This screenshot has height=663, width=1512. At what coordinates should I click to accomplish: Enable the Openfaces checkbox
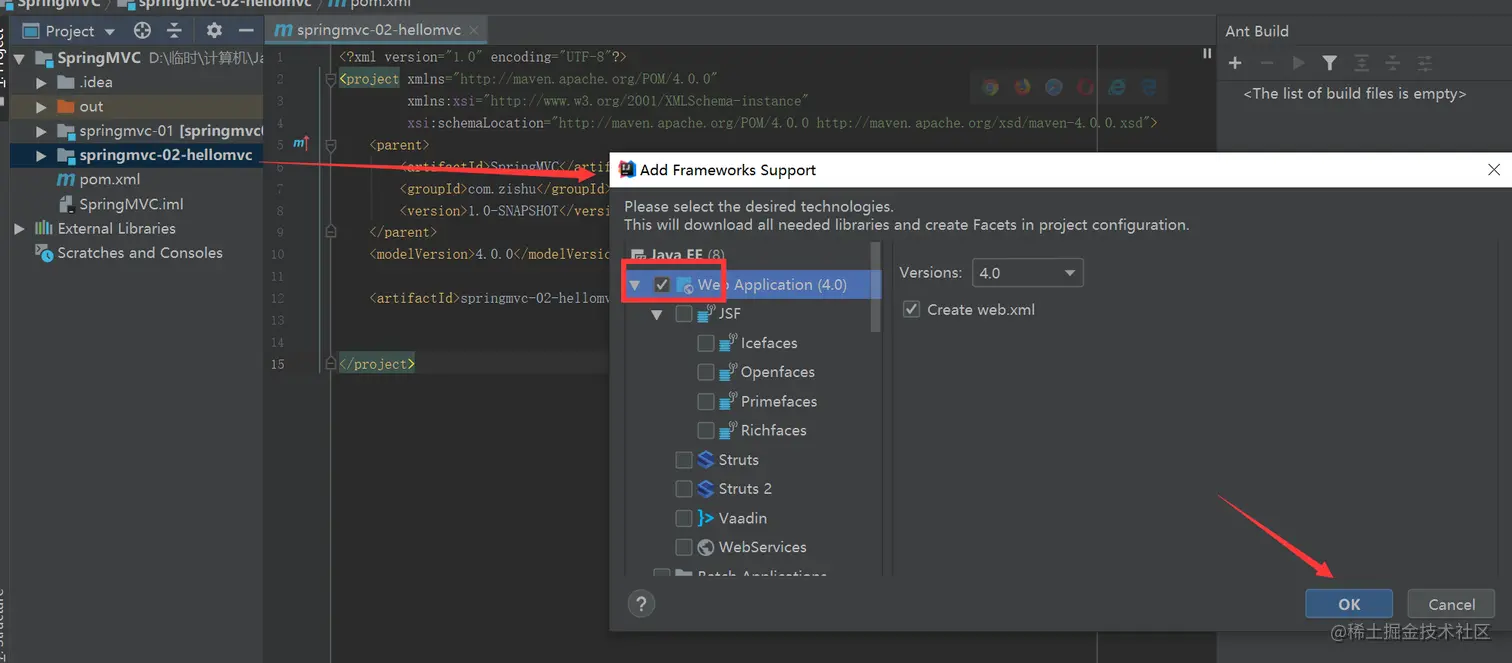click(x=706, y=372)
